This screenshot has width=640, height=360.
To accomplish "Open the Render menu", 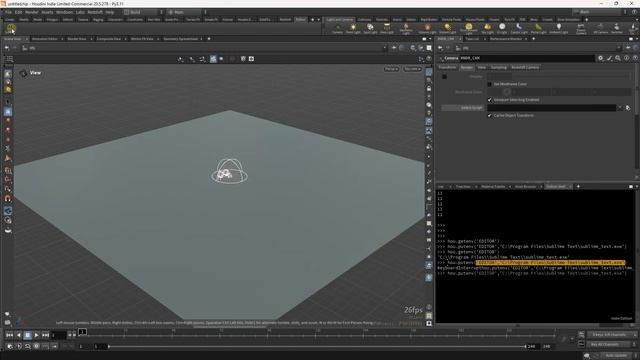I will 31,12.
